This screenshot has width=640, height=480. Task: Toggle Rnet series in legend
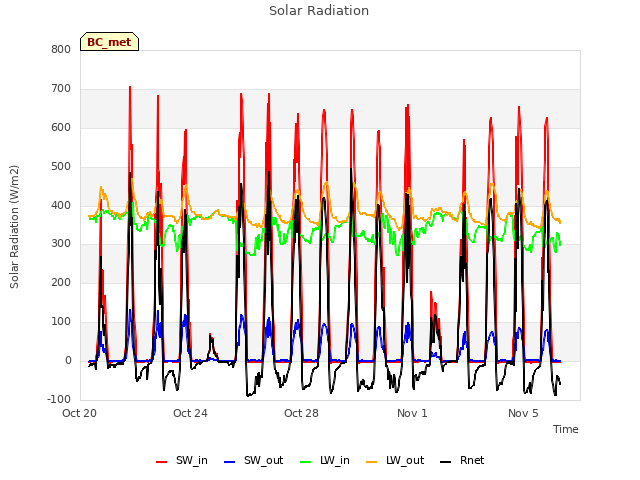pyautogui.click(x=462, y=460)
